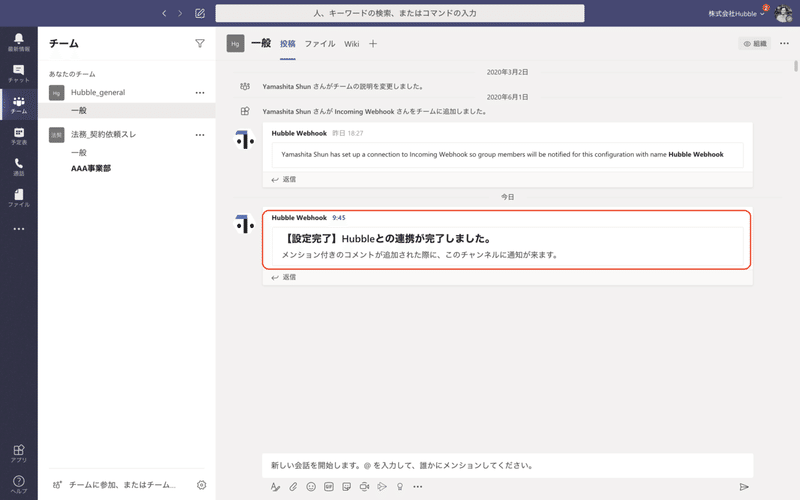Filter the teams list
The image size is (800, 500).
[200, 43]
